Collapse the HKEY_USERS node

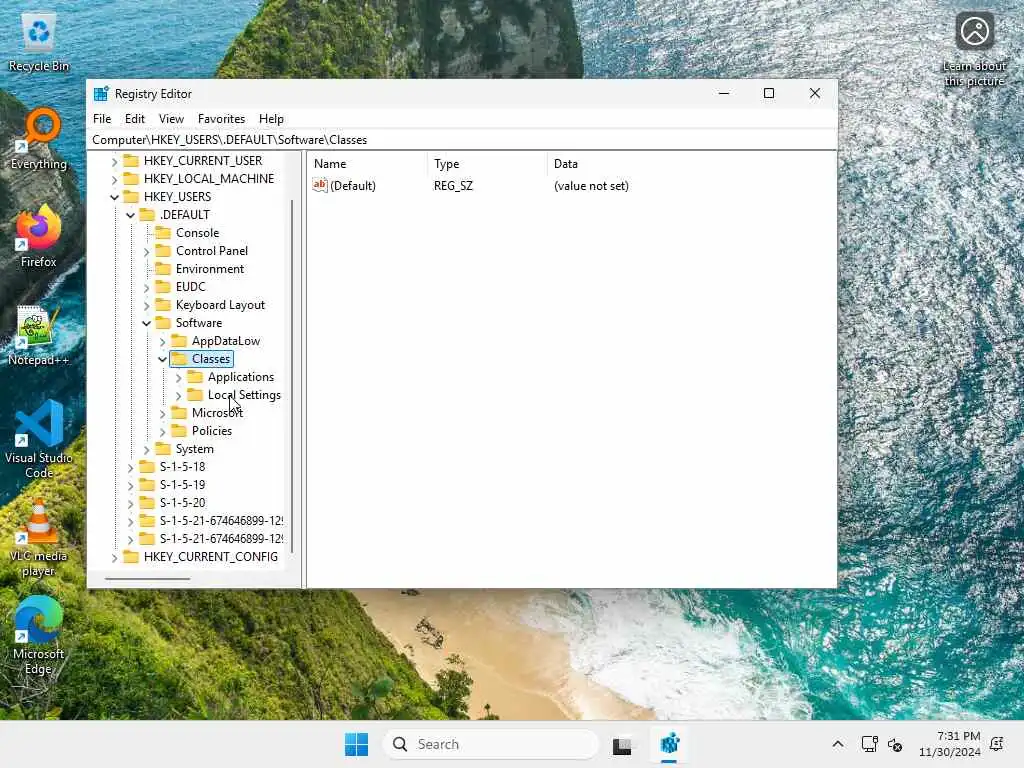pyautogui.click(x=114, y=197)
